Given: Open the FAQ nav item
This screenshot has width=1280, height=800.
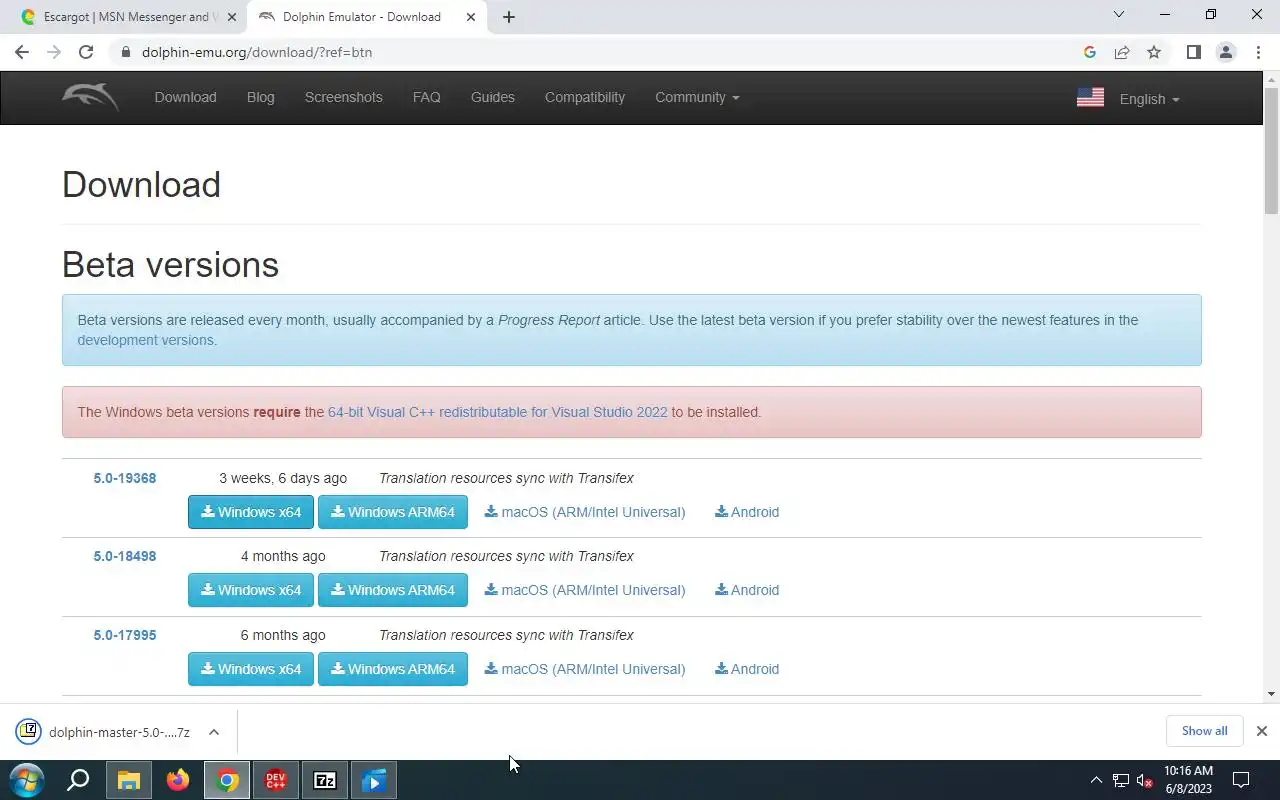Looking at the screenshot, I should [x=426, y=97].
